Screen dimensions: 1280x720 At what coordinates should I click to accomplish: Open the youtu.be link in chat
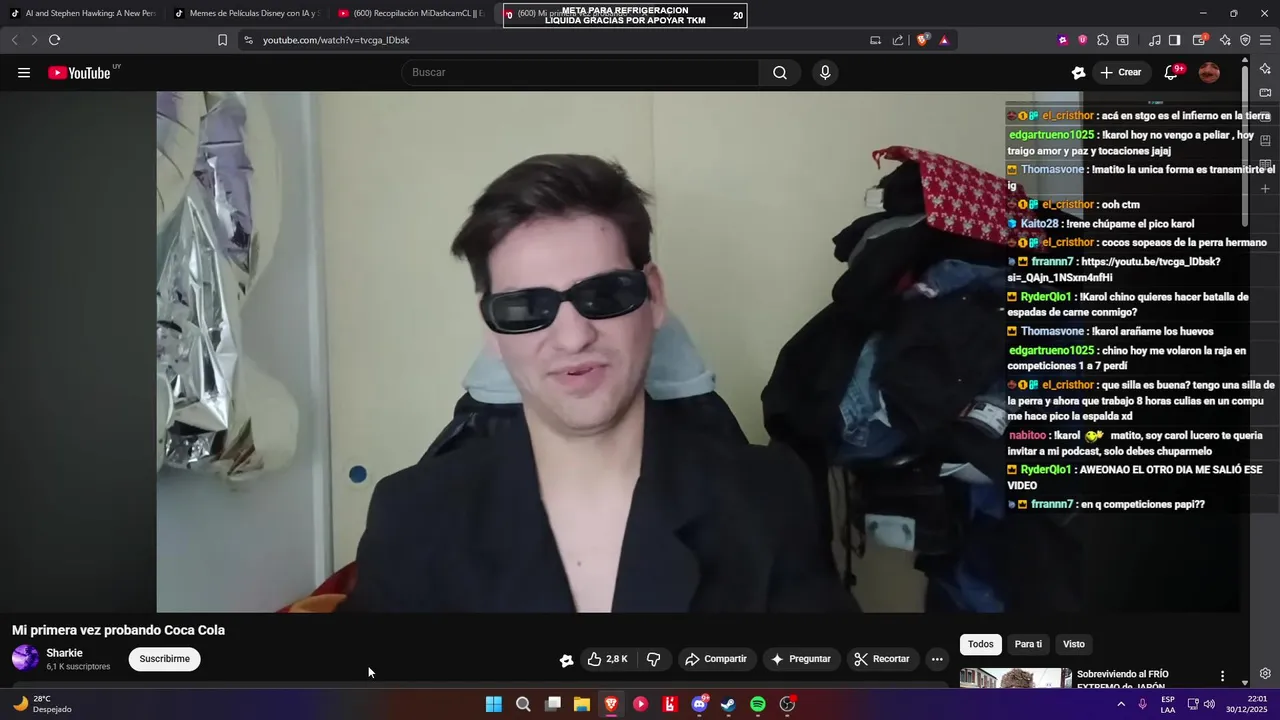pyautogui.click(x=1114, y=269)
